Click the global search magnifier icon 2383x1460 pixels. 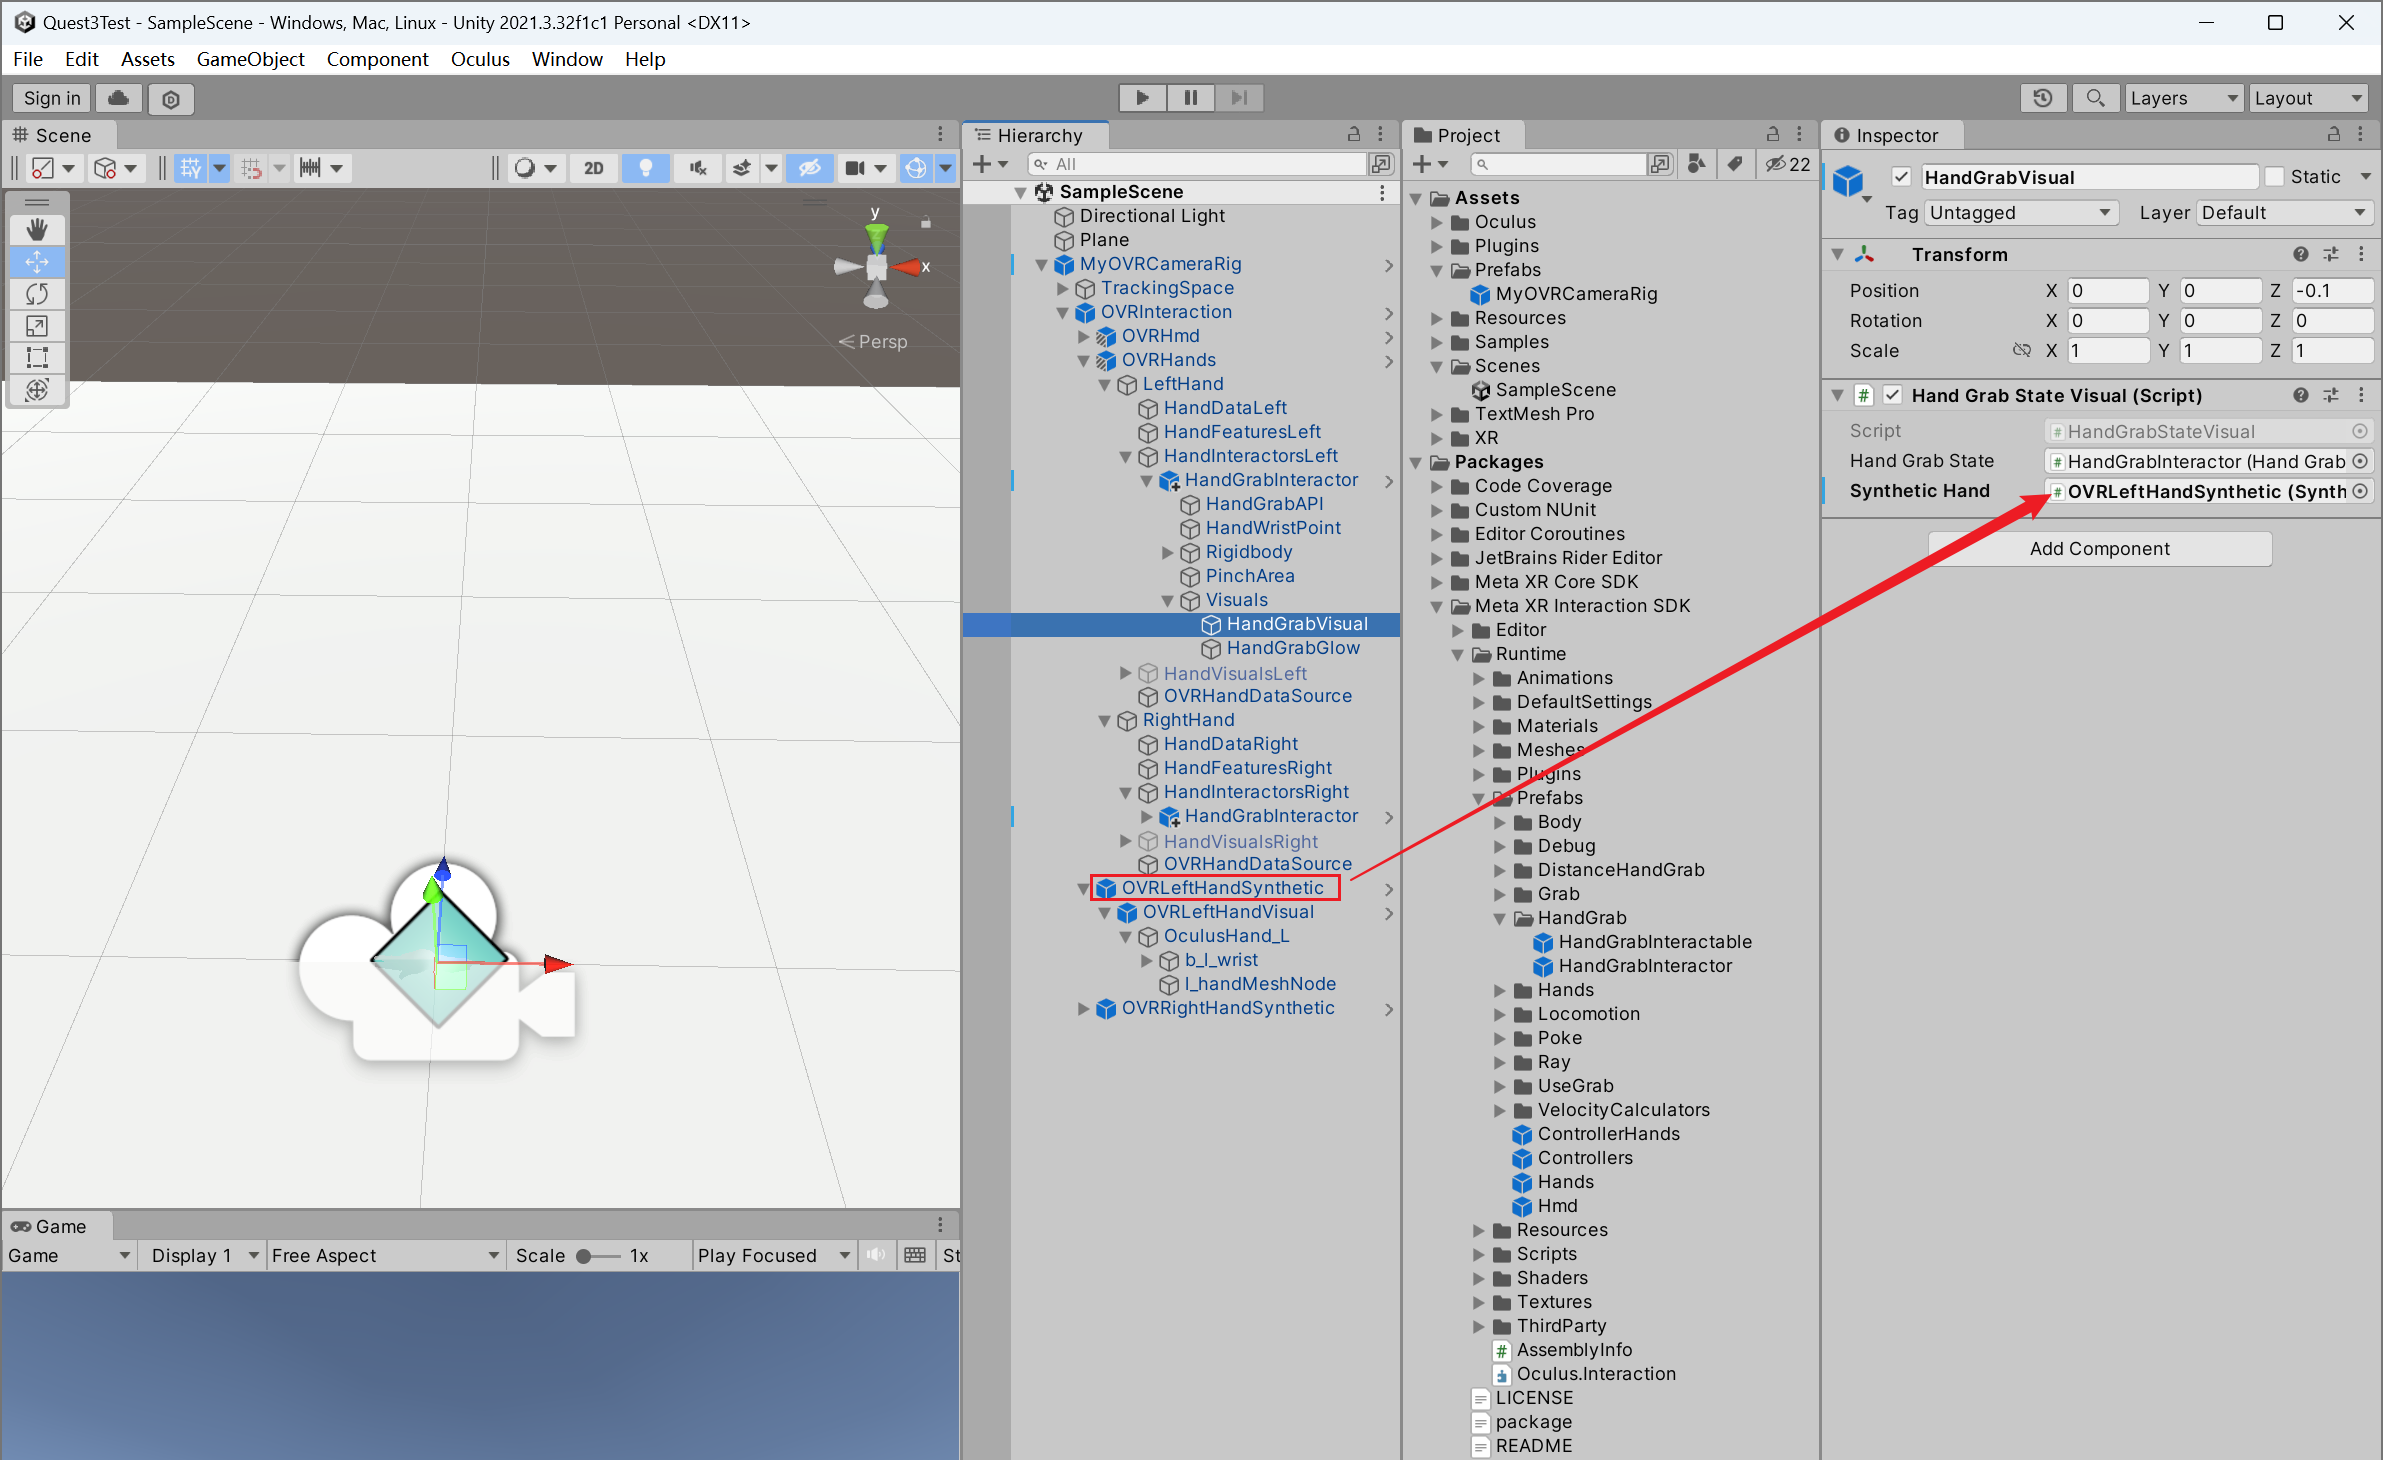pos(2095,98)
